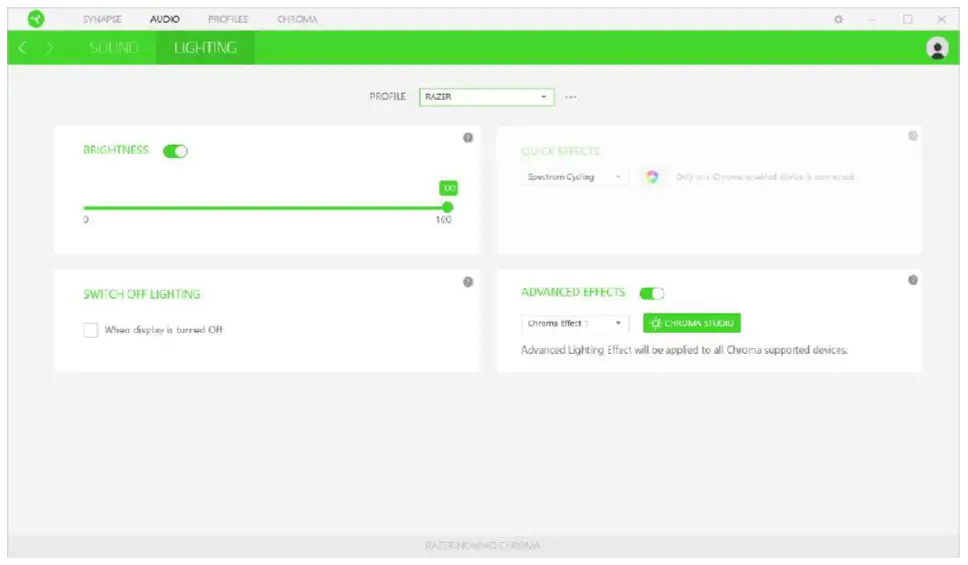Screen dimensions: 968x565
Task: Click the Razer Nommo Chroma device label
Action: (482, 545)
